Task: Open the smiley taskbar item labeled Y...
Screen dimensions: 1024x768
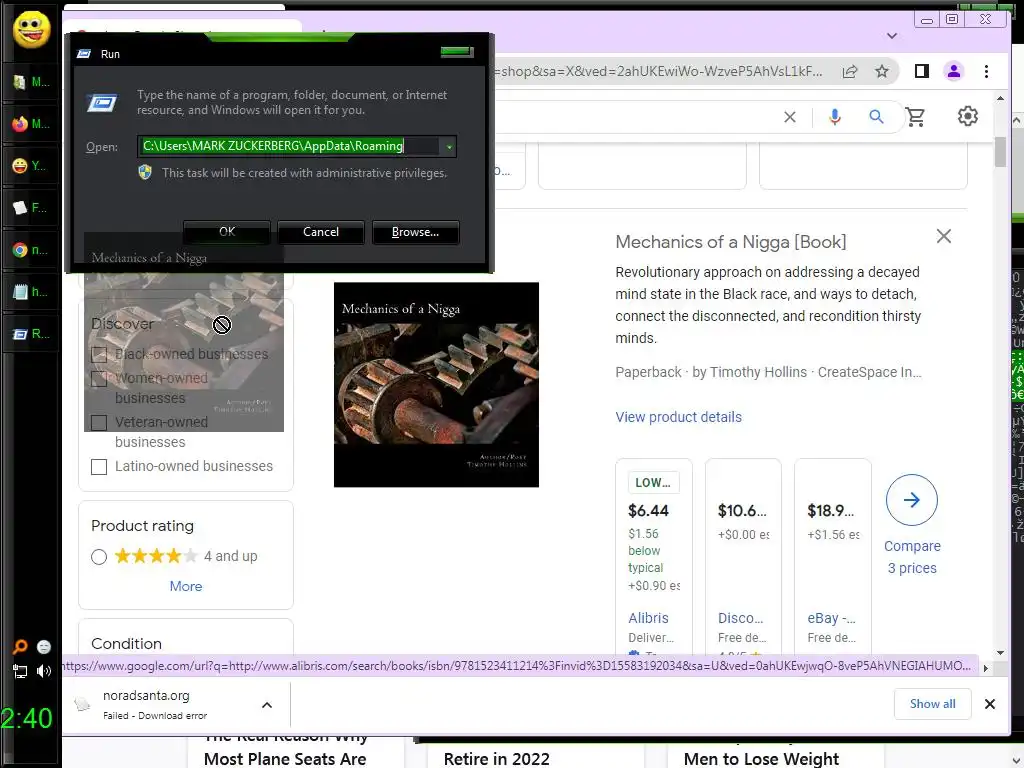Action: (31, 166)
